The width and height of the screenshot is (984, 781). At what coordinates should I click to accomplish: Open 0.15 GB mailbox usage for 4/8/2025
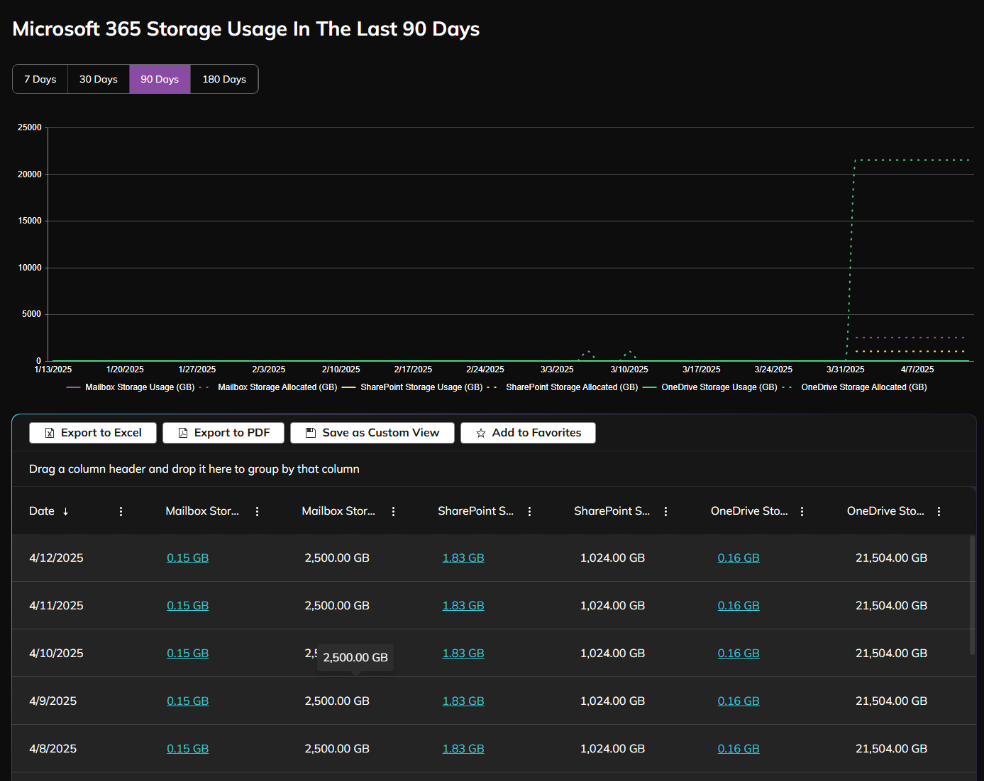click(x=188, y=748)
